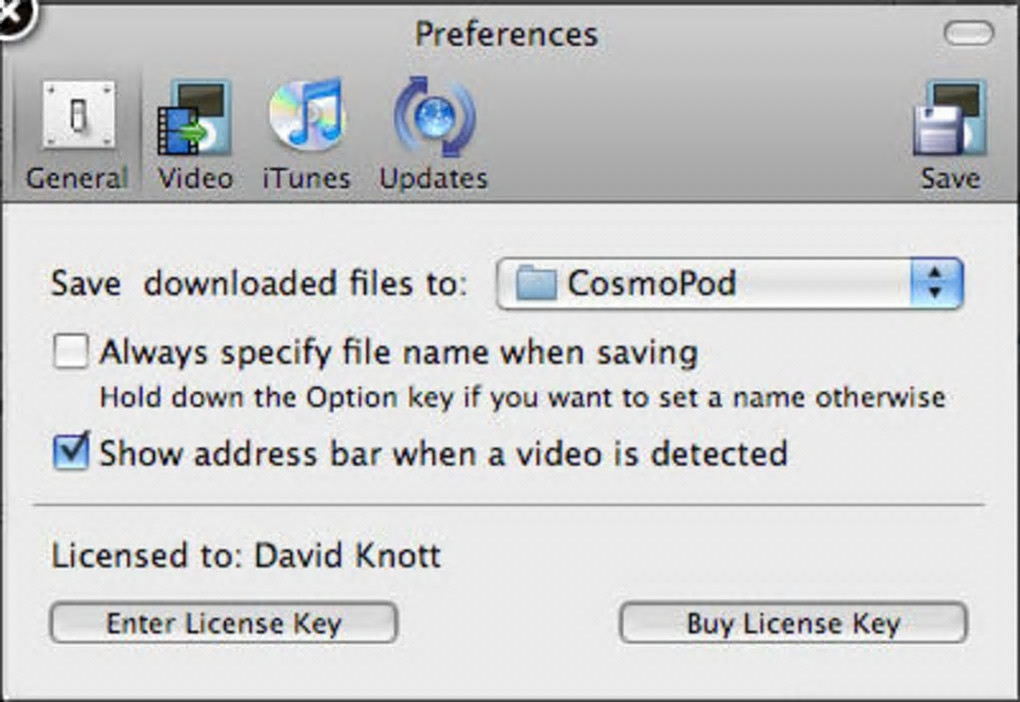This screenshot has width=1020, height=702.
Task: Click the folder icon beside CosmoPod
Action: click(536, 283)
